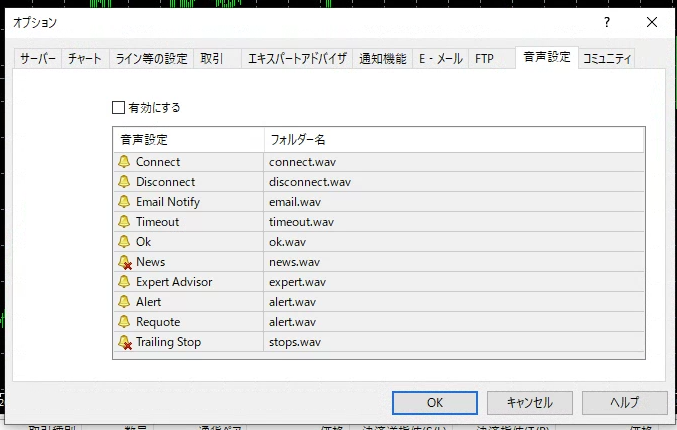Select the Ok event label
The image size is (677, 430).
143,241
